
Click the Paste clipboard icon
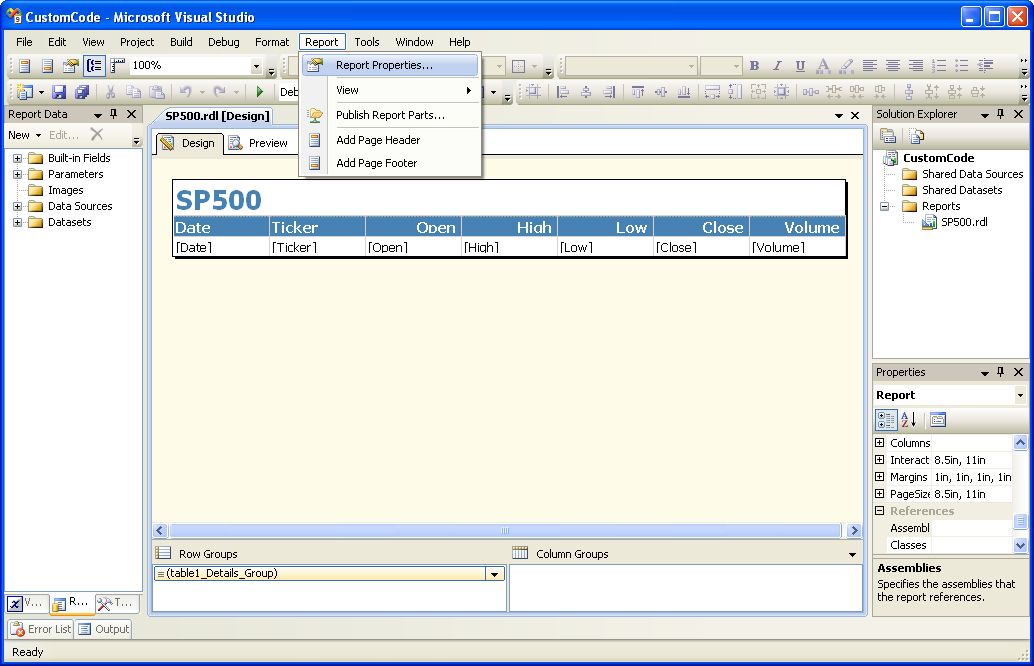[x=157, y=92]
